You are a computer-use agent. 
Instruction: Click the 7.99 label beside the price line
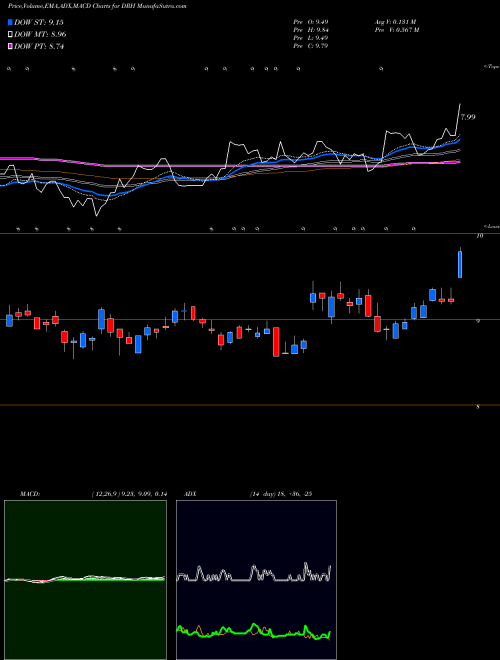coord(468,117)
